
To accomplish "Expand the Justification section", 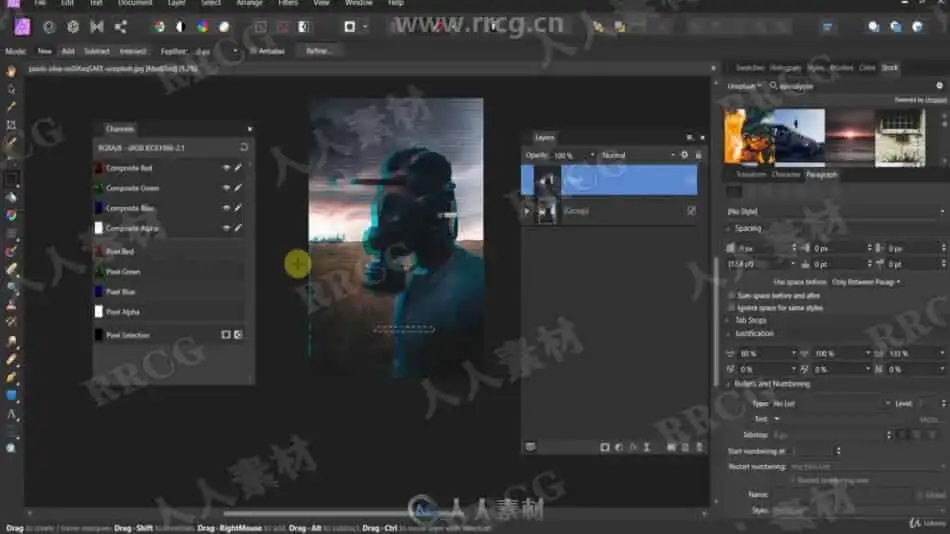I will 728,333.
